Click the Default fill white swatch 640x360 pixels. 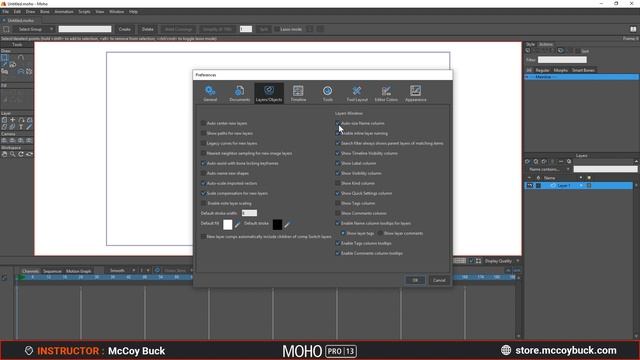[228, 224]
